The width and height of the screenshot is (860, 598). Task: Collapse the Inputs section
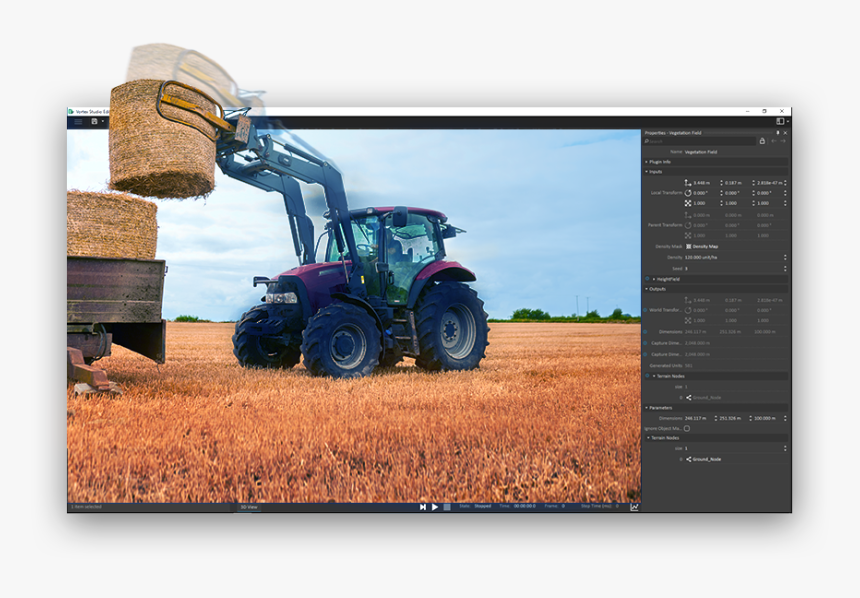click(x=648, y=172)
